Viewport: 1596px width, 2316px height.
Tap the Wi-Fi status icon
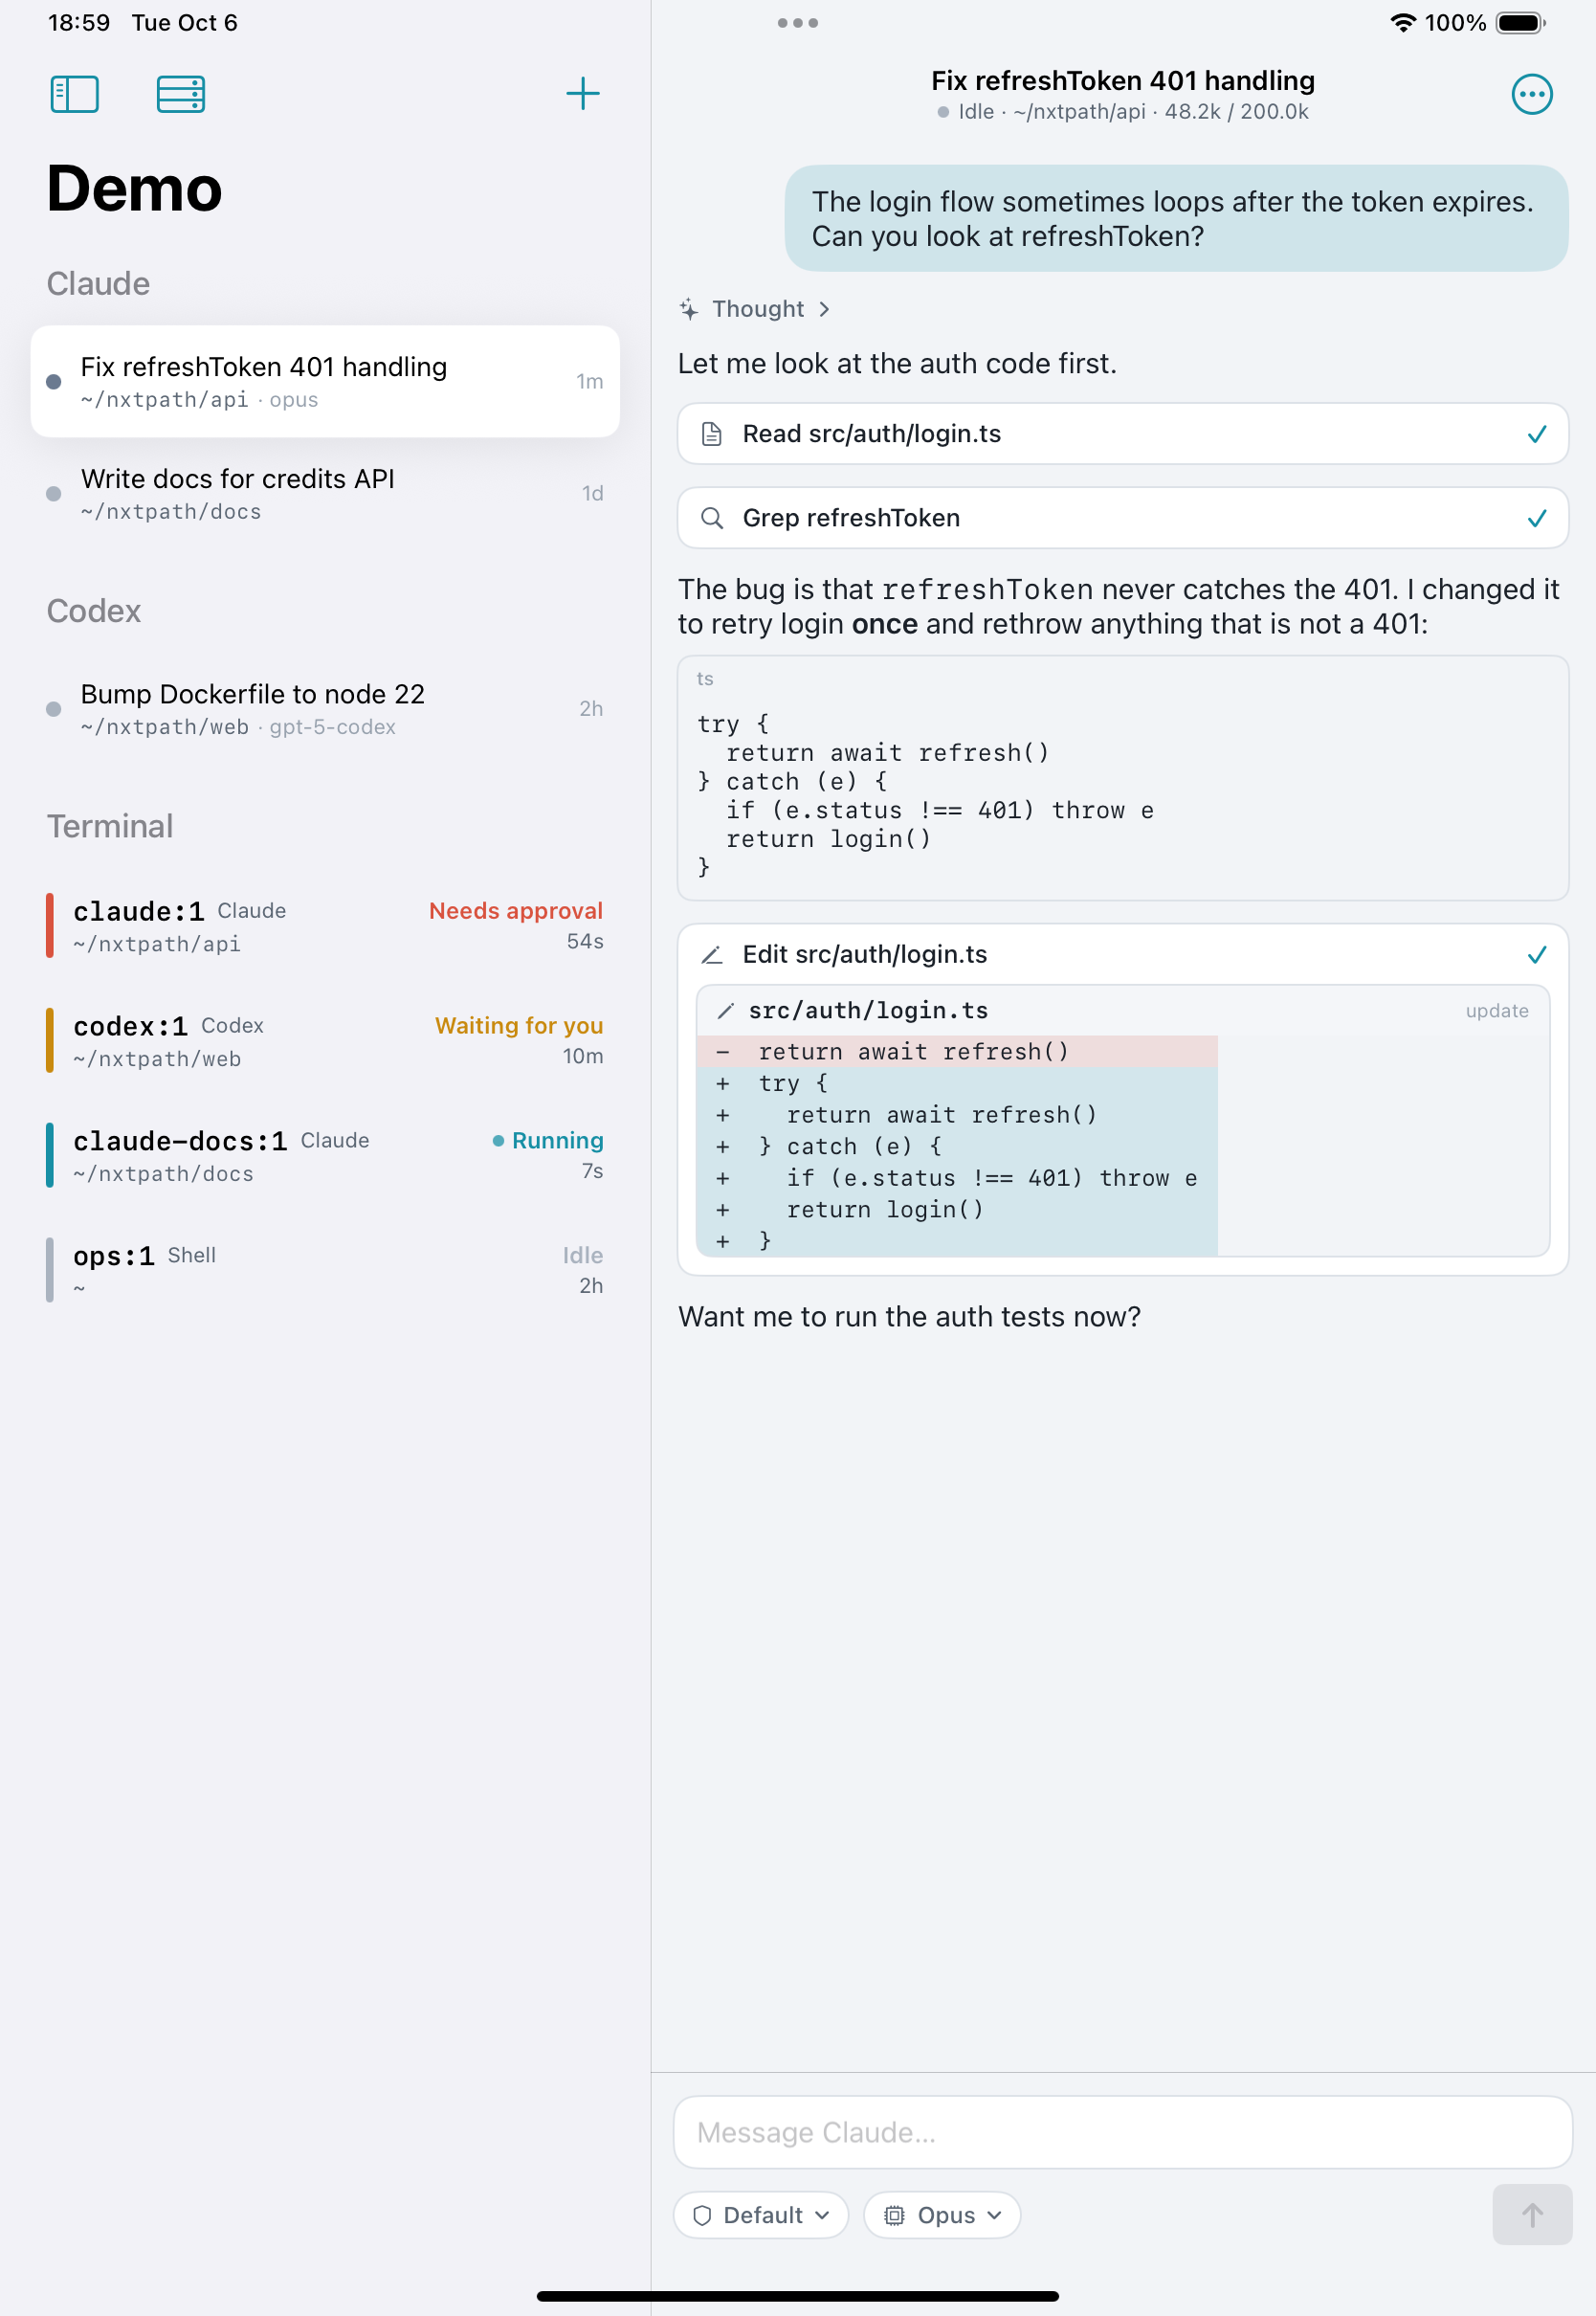(x=1403, y=23)
